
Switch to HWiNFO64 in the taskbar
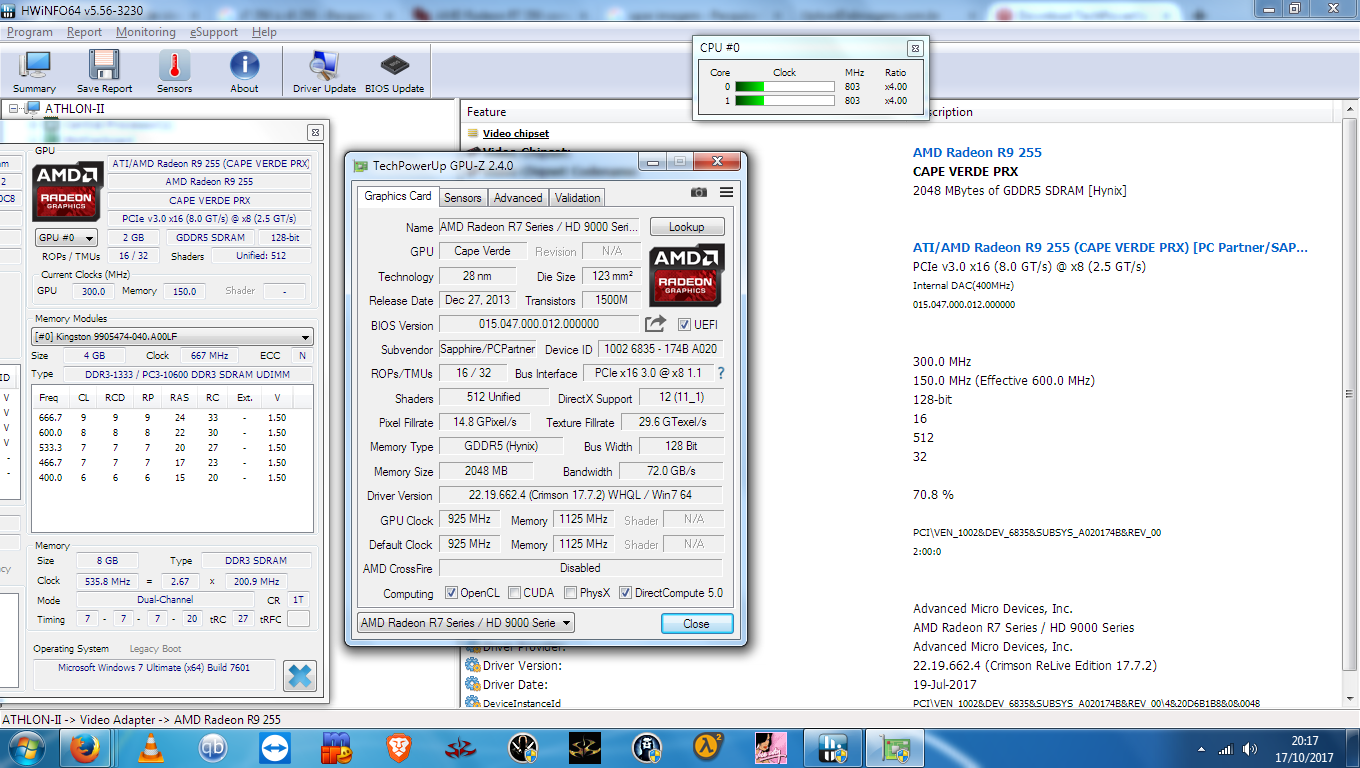[833, 747]
